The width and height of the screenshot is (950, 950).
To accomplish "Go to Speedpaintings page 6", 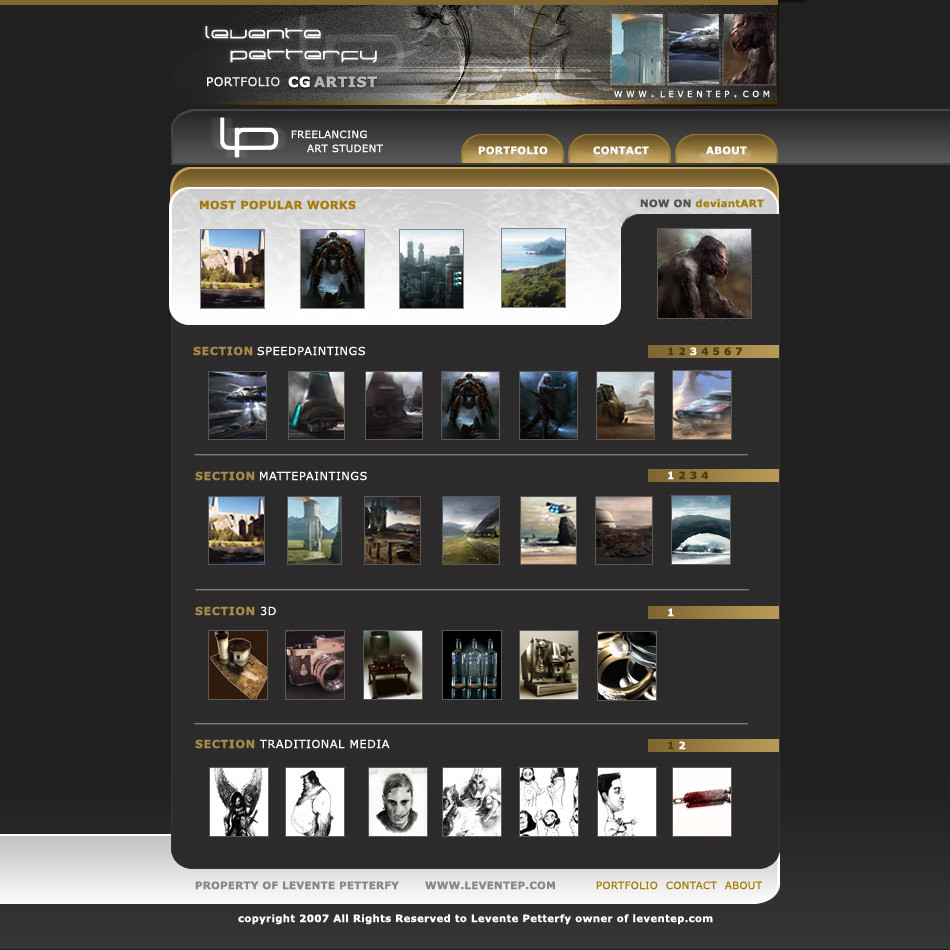I will click(x=728, y=351).
